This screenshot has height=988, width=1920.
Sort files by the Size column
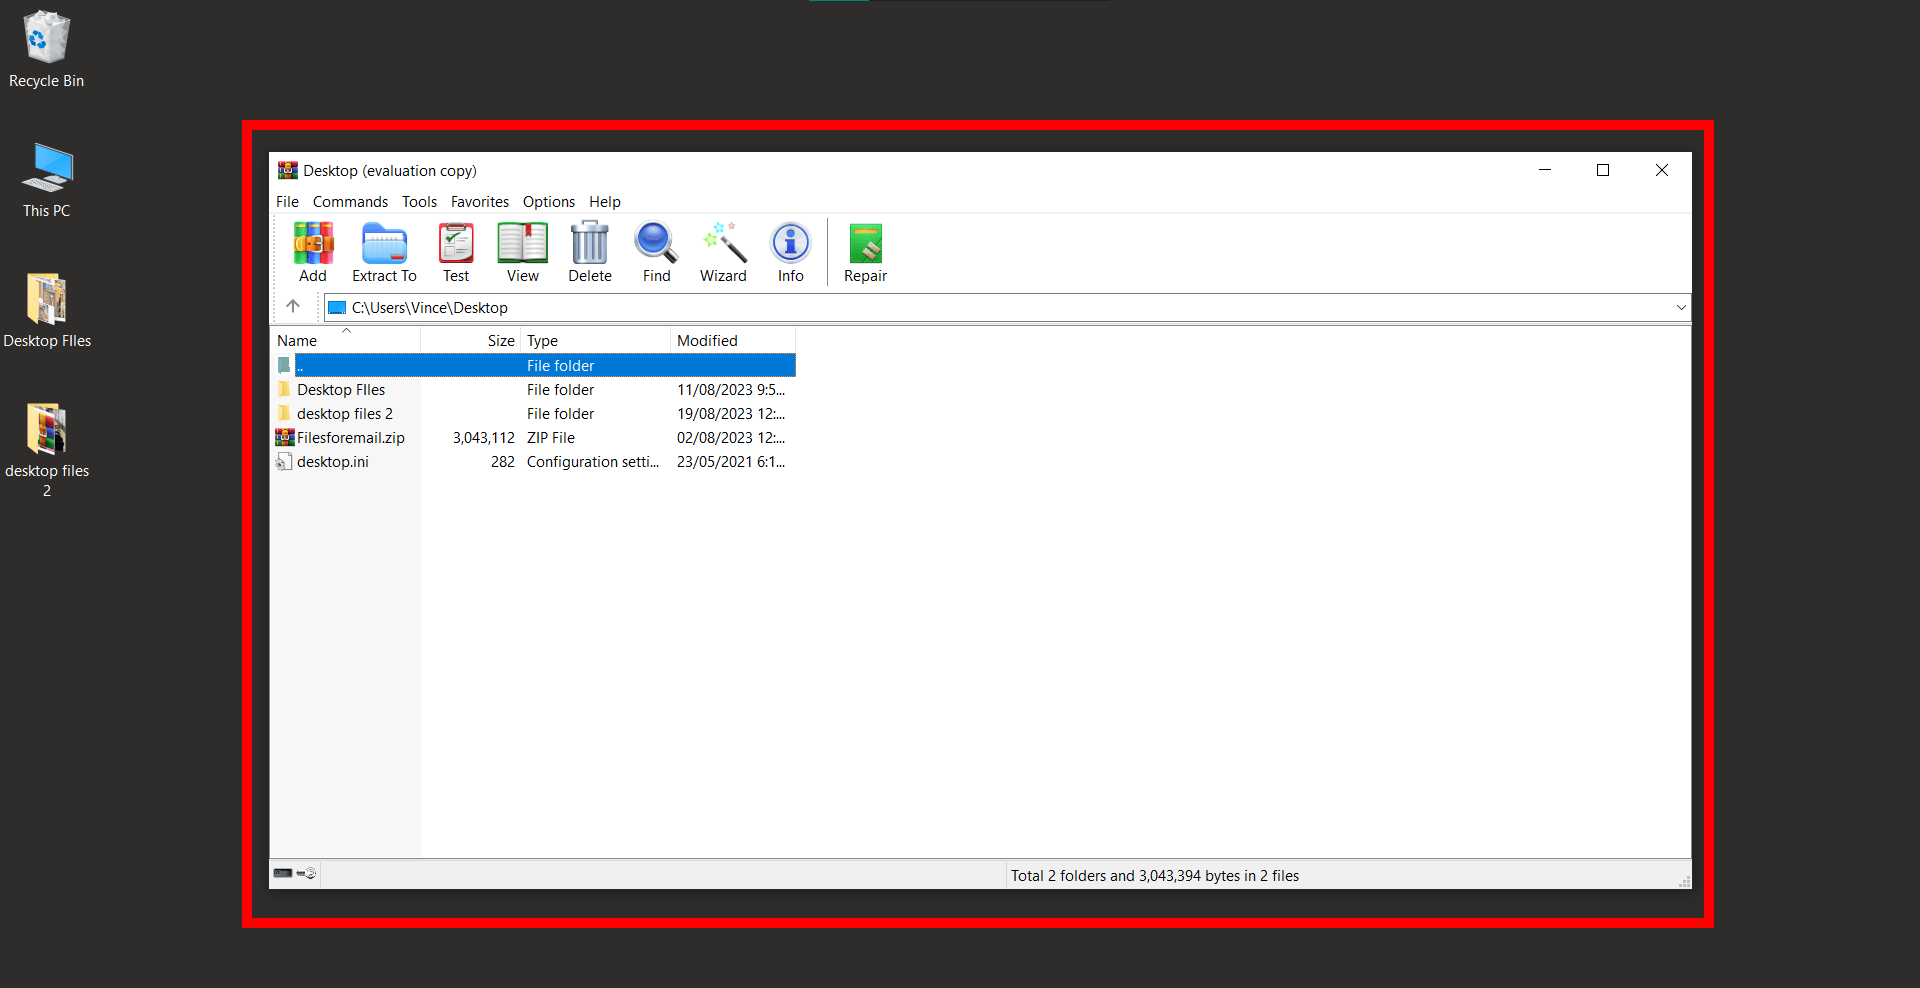click(x=500, y=340)
